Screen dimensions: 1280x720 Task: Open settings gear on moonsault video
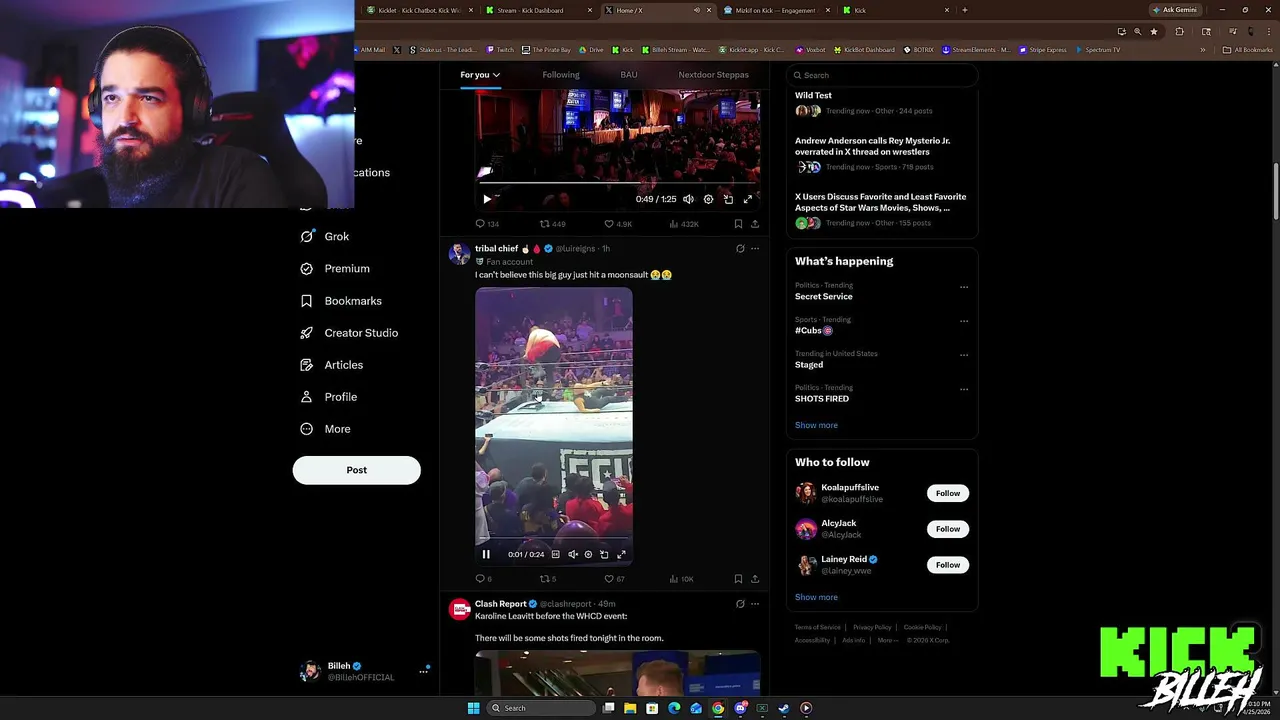point(588,554)
